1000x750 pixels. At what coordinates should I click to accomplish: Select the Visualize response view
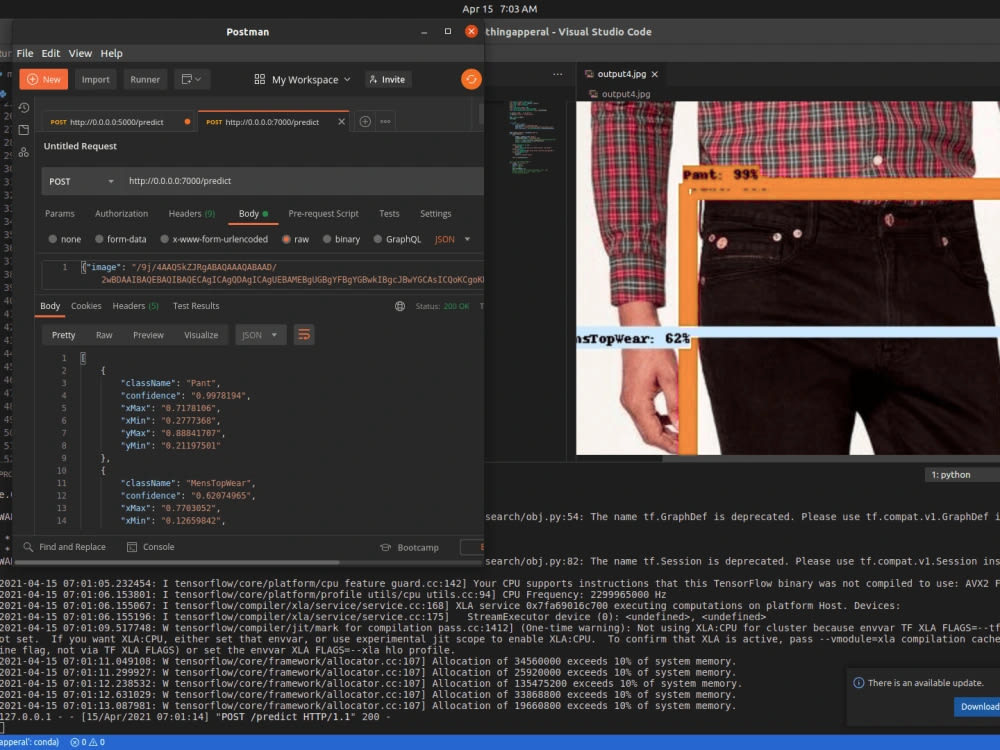point(201,335)
